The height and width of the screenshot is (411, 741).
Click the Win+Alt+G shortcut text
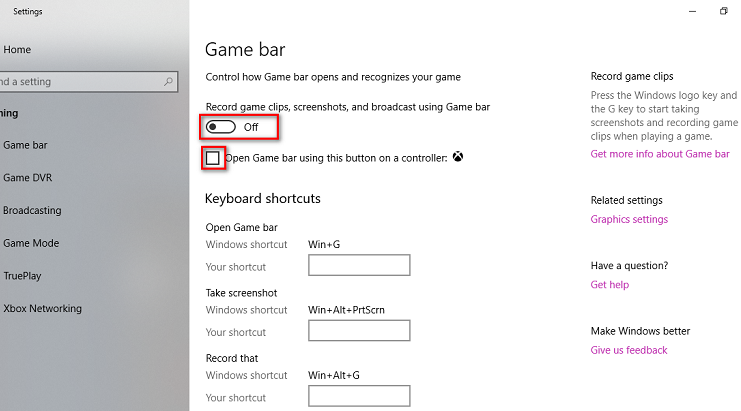334,375
